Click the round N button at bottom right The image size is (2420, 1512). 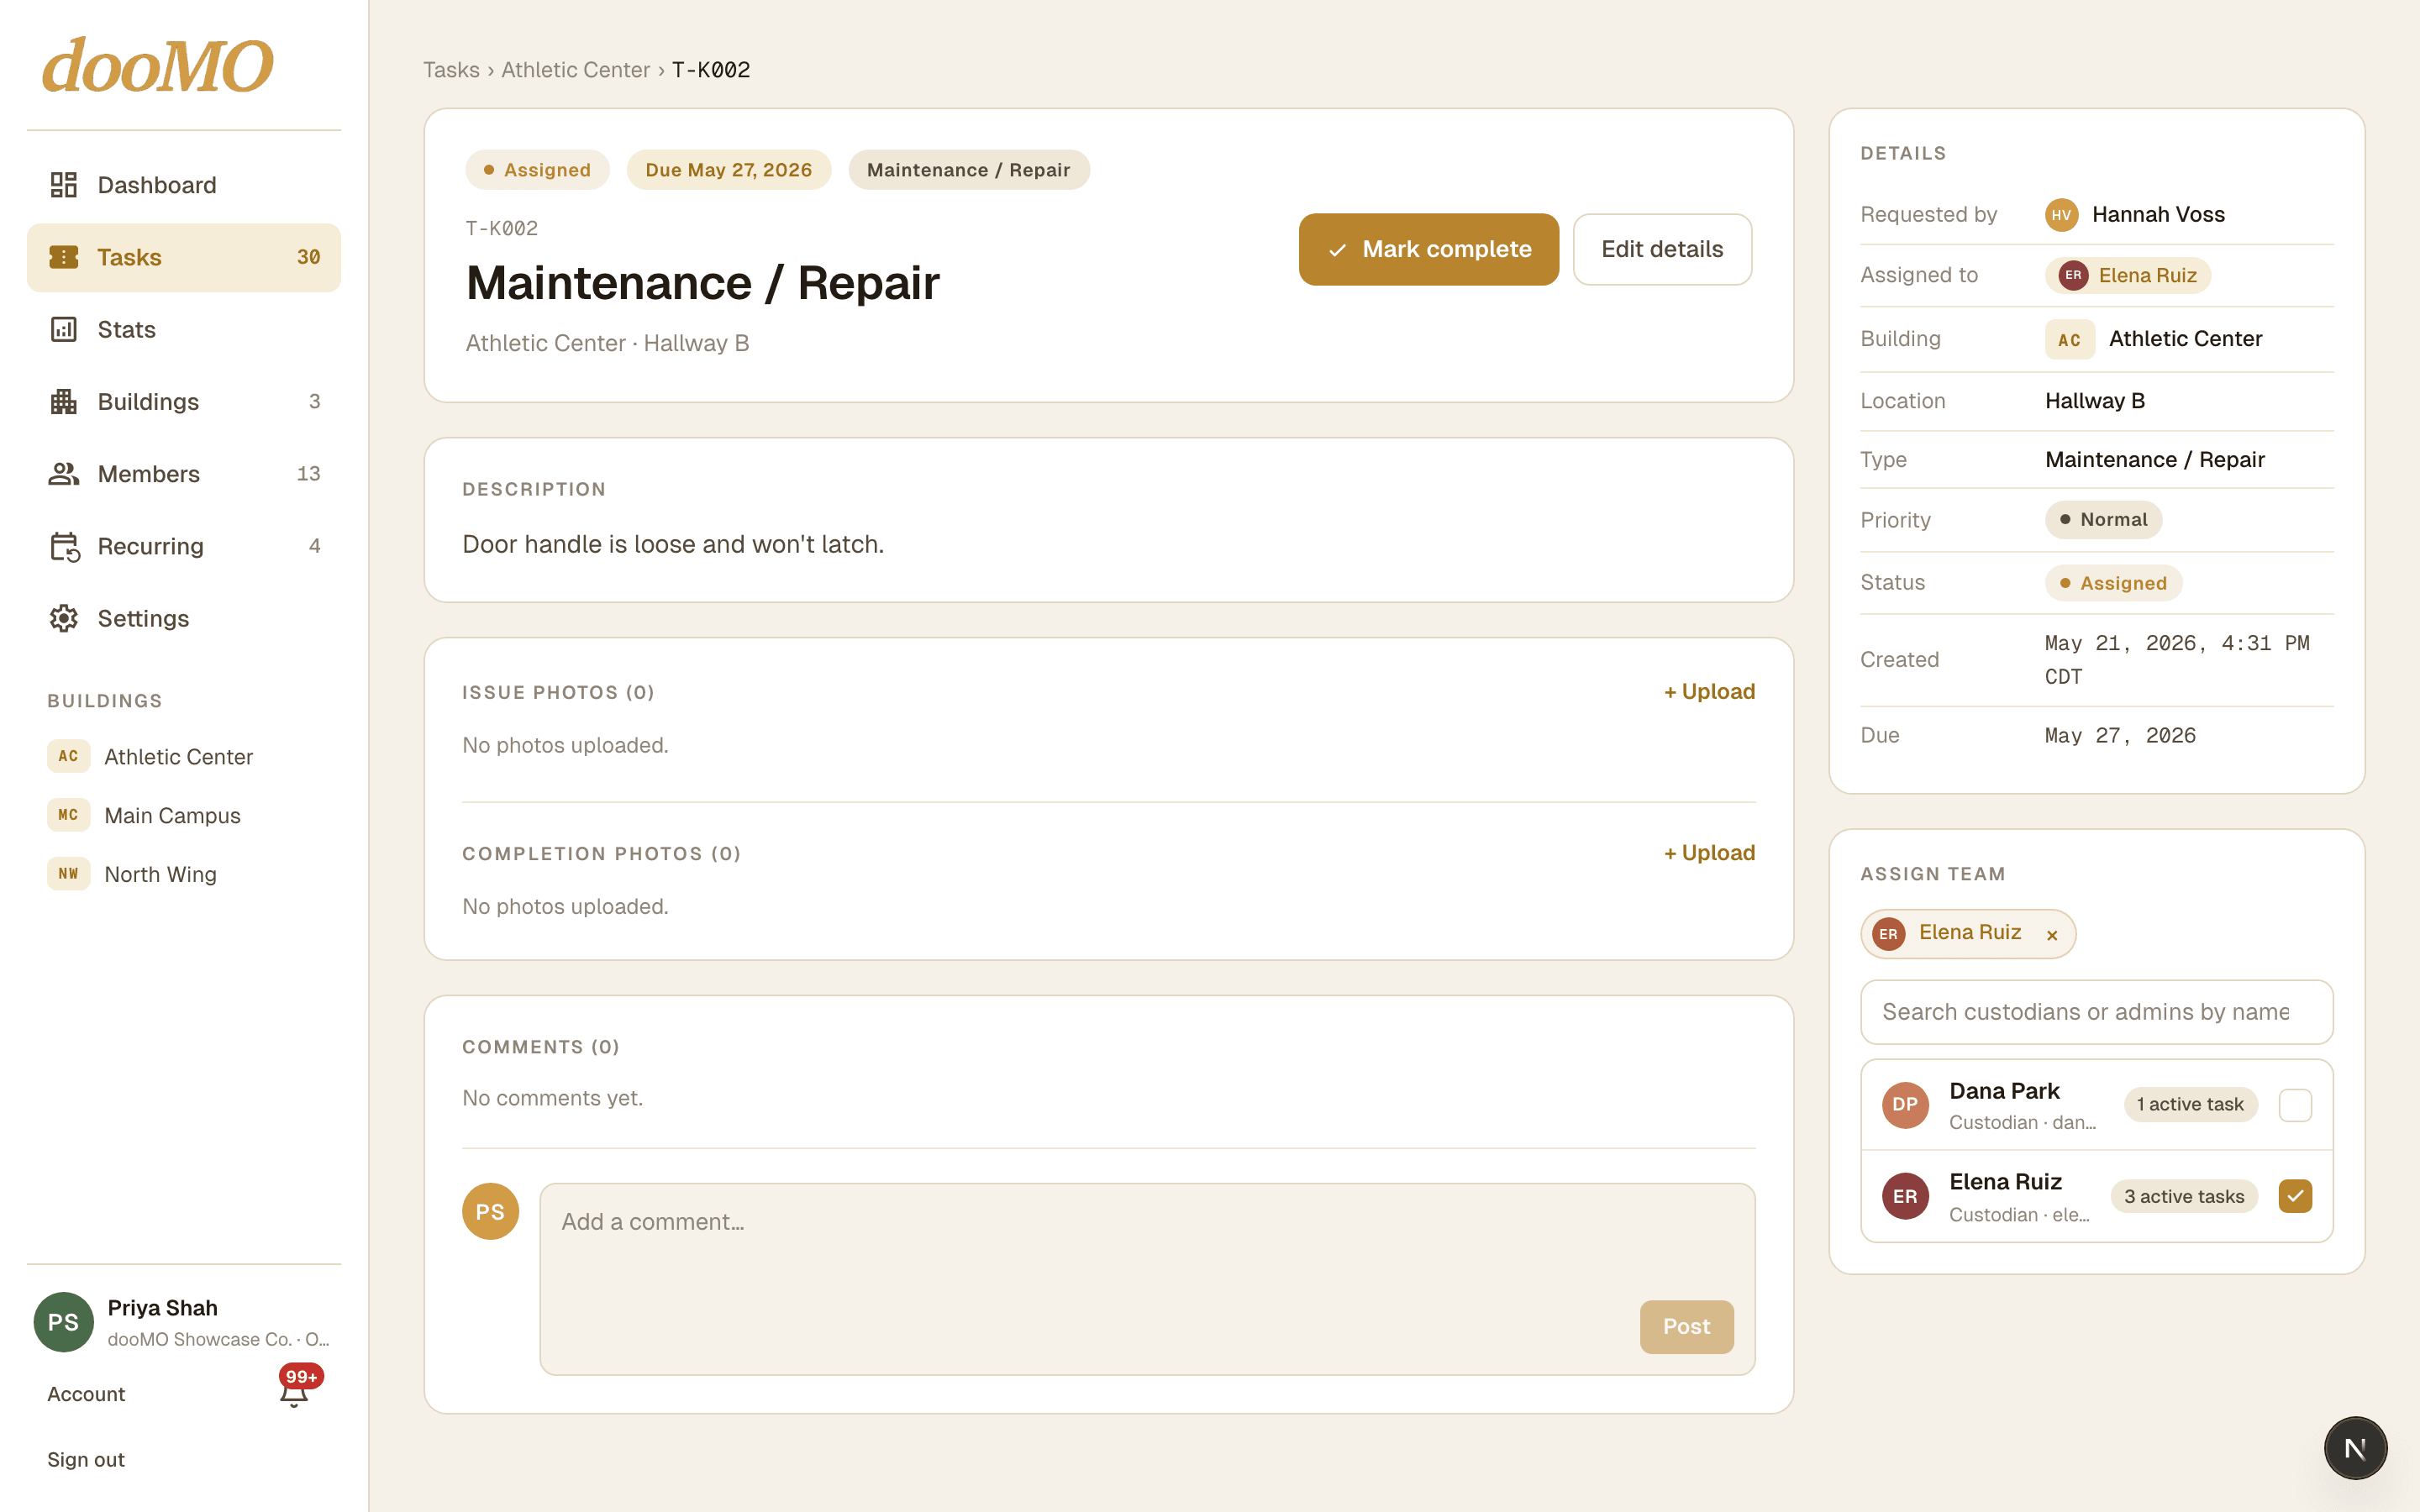point(2355,1448)
